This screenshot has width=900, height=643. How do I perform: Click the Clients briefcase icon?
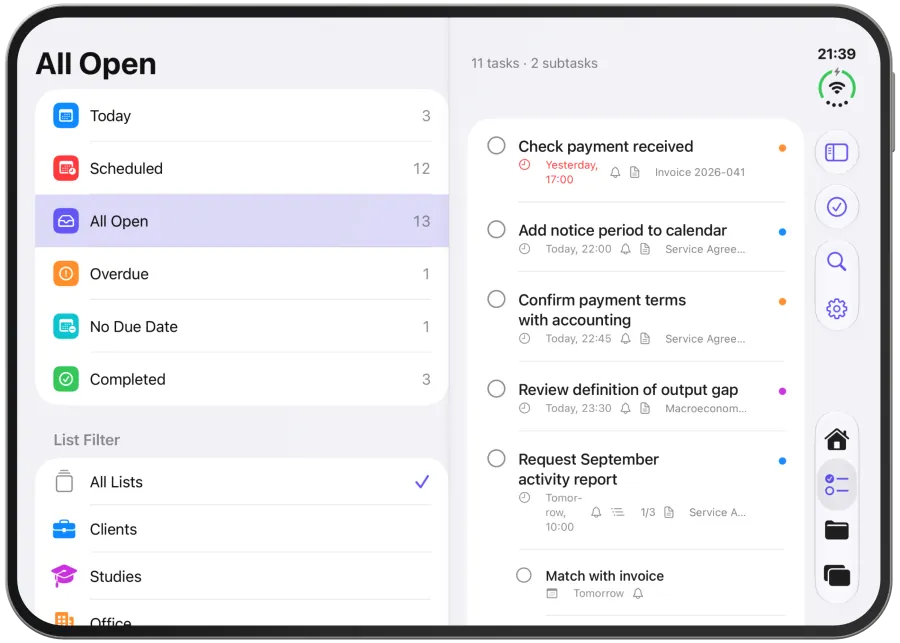click(x=64, y=529)
